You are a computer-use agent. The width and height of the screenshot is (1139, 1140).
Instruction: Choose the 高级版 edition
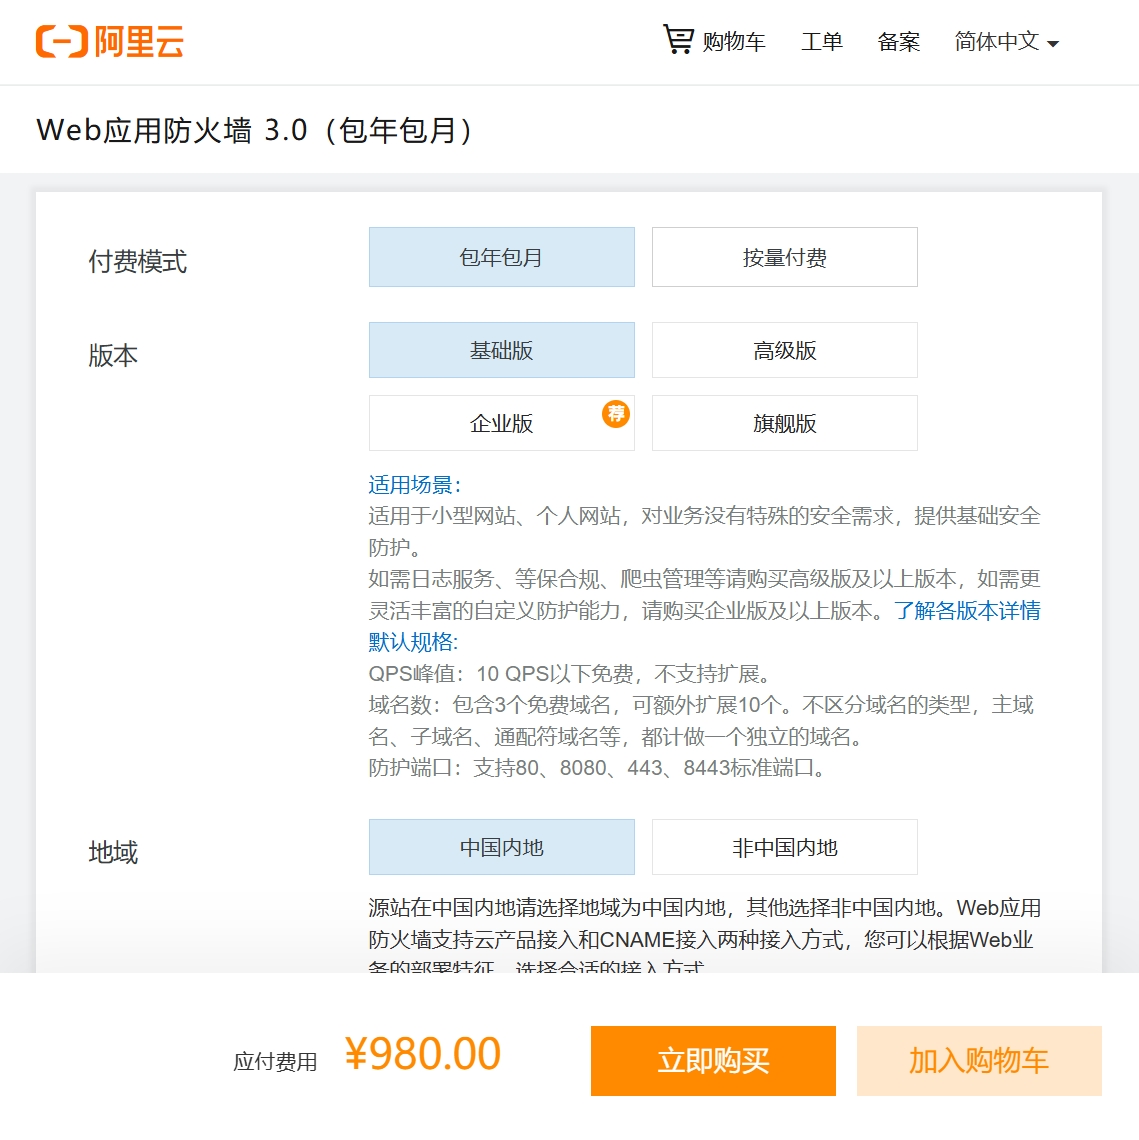[784, 350]
